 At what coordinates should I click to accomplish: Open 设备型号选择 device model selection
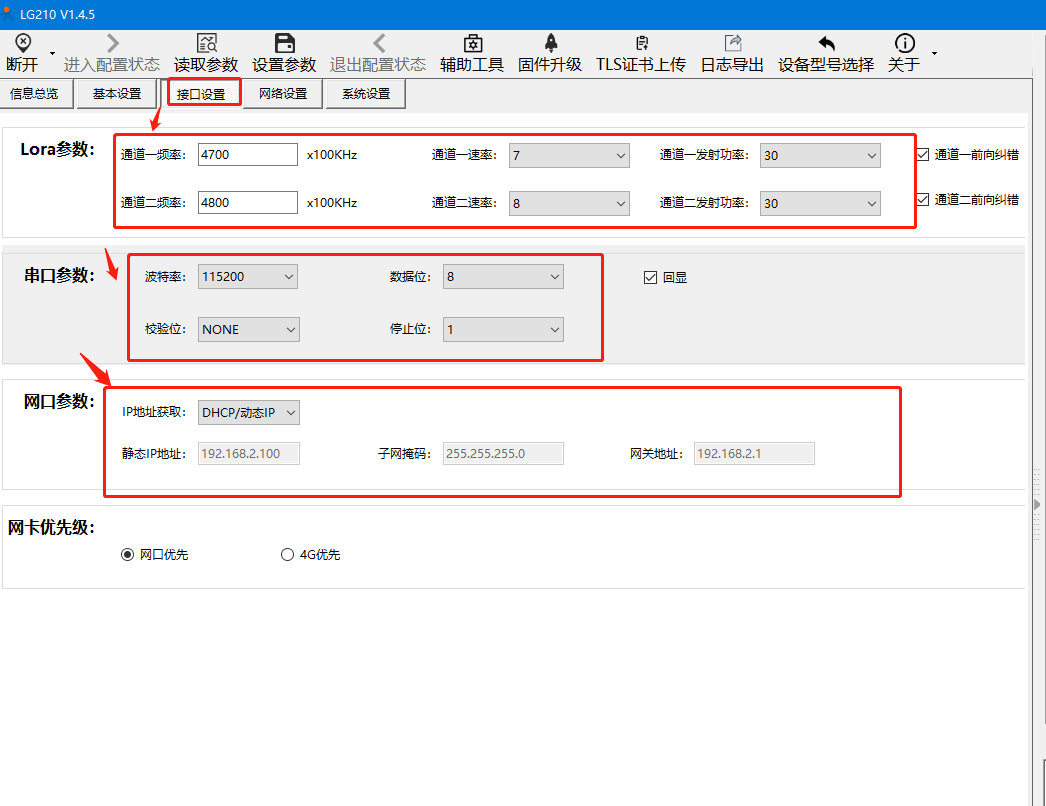pyautogui.click(x=826, y=44)
